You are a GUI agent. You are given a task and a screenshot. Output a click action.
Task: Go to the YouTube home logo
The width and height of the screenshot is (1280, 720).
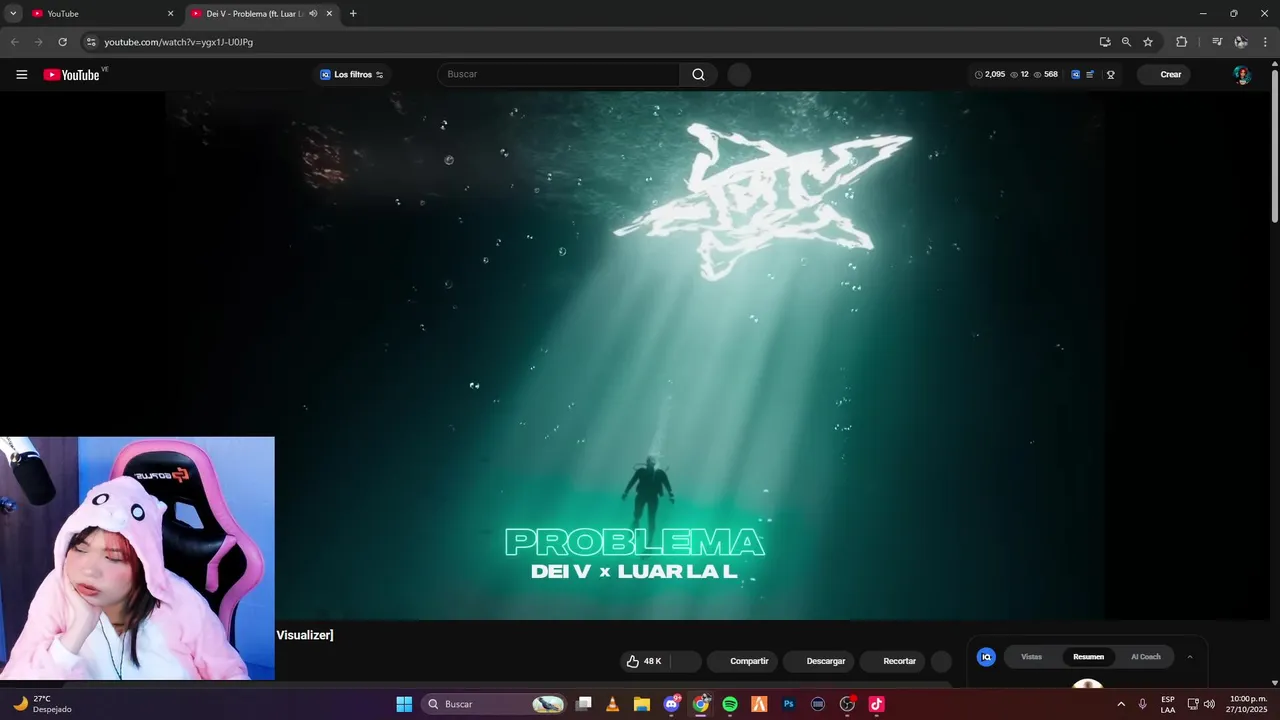(72, 75)
